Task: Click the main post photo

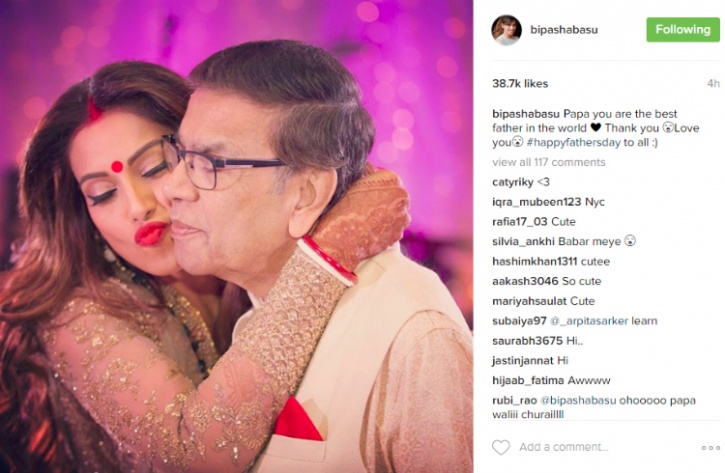Action: click(x=236, y=236)
